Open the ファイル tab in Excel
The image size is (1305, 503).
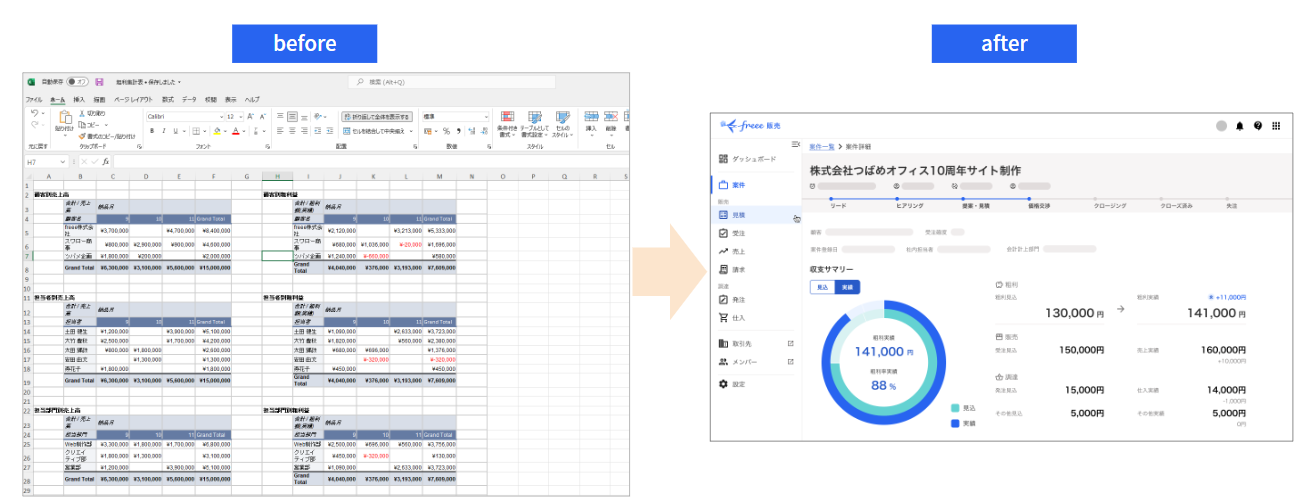[34, 100]
